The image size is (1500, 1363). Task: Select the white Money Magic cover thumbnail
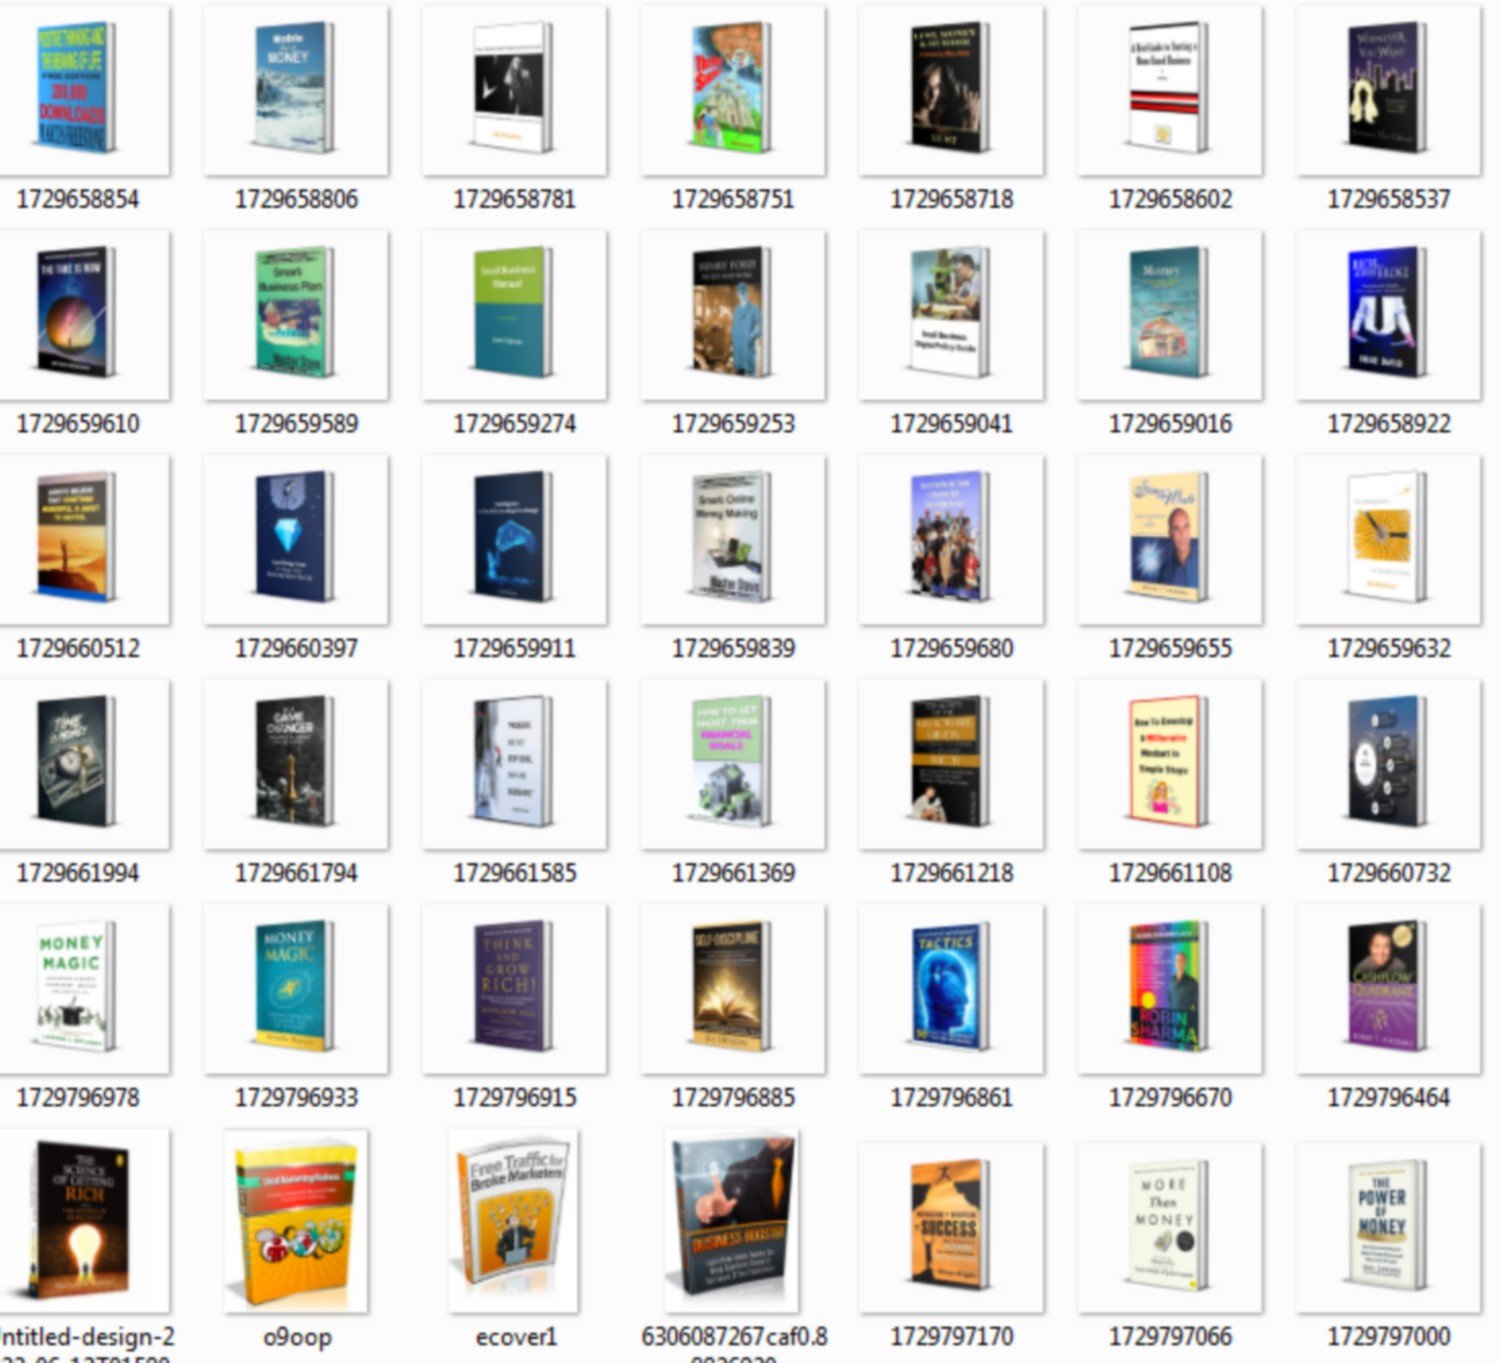tap(76, 988)
